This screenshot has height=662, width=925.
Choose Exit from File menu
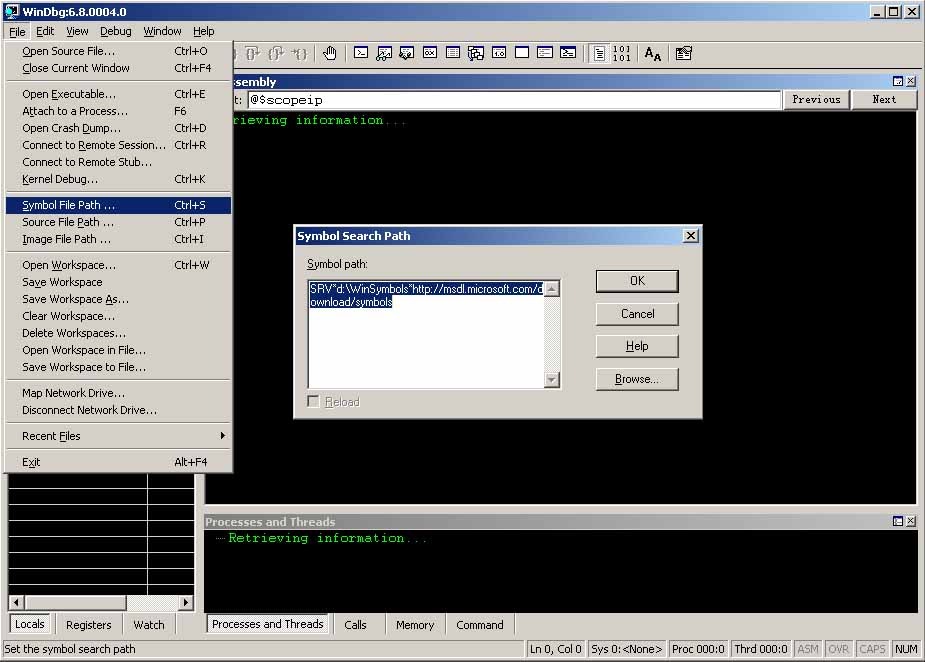[x=118, y=462]
